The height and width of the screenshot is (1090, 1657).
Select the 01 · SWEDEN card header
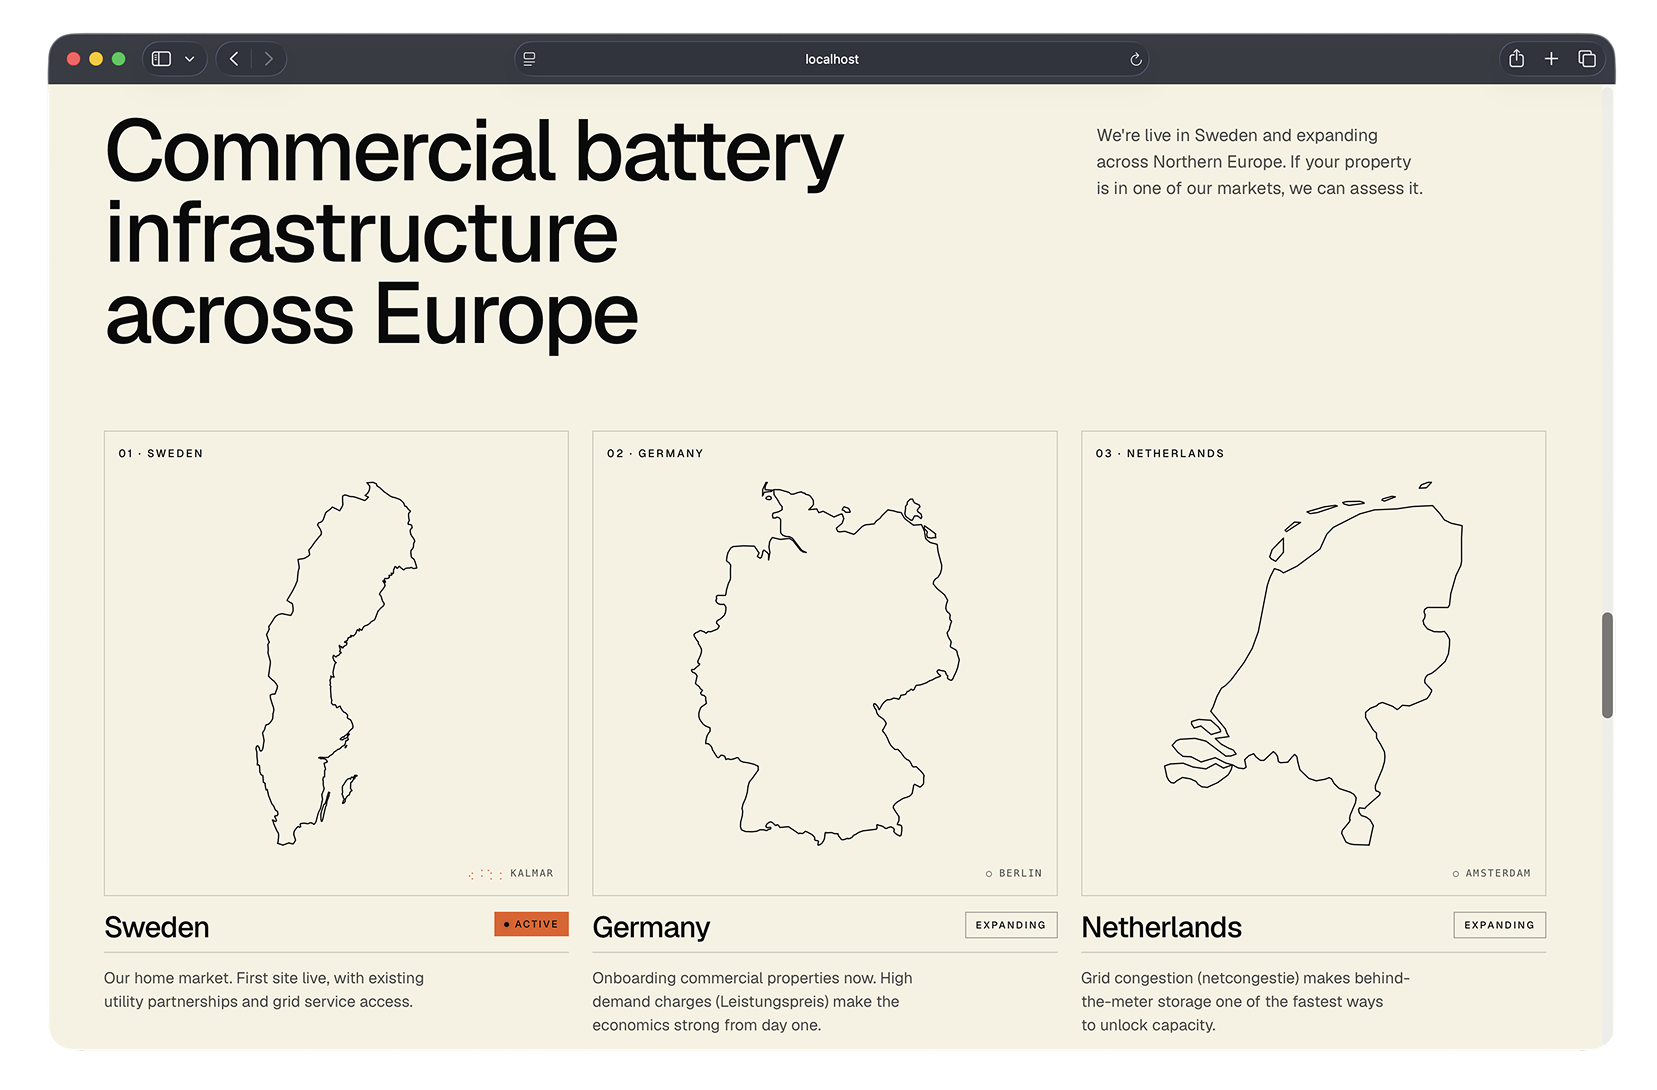[x=160, y=453]
